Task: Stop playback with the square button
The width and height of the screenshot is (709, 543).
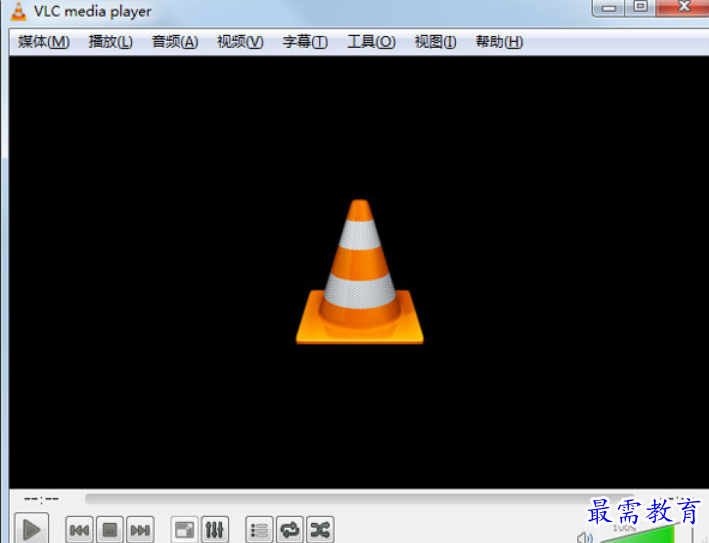Action: 110,529
